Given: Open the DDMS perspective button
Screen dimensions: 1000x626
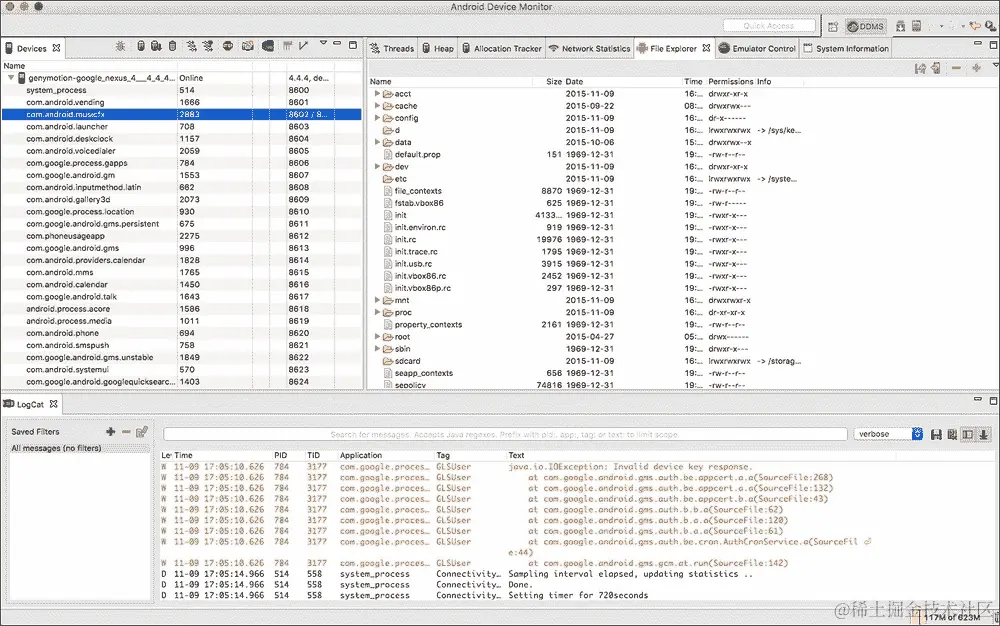Looking at the screenshot, I should [864, 26].
